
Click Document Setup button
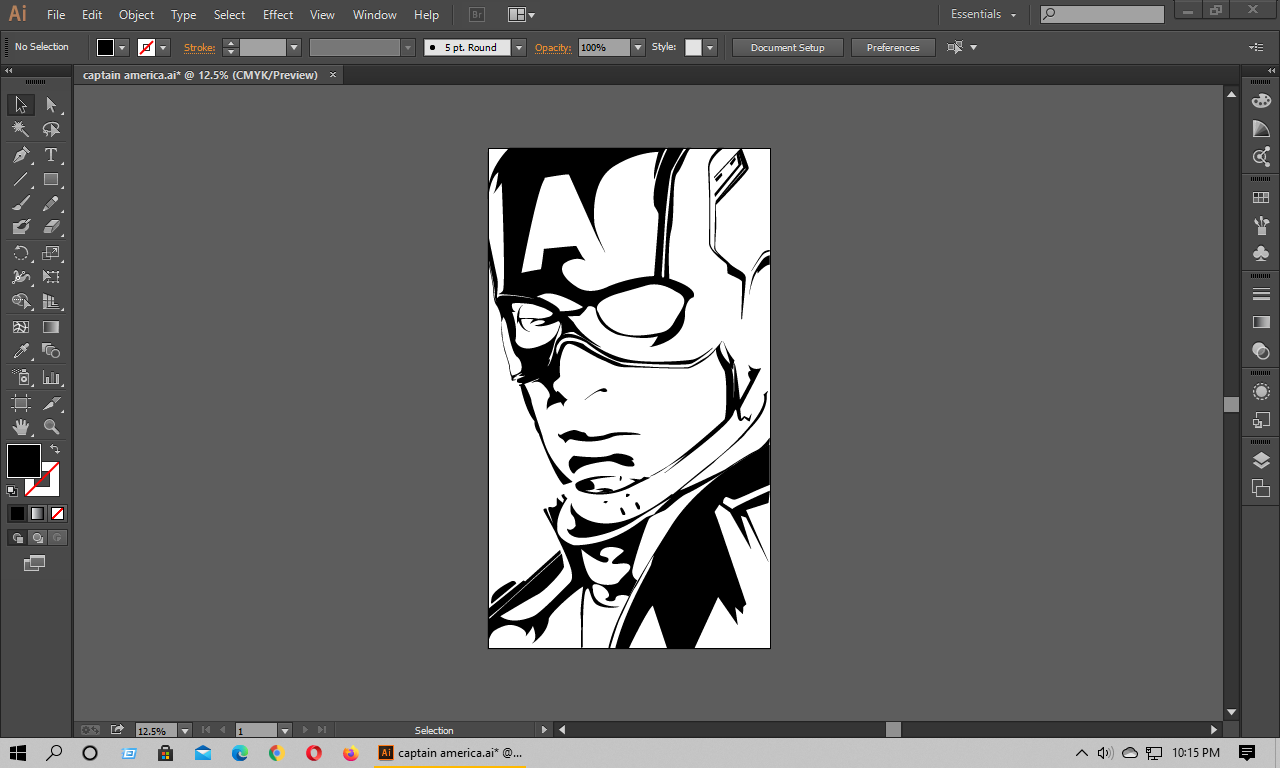point(788,47)
